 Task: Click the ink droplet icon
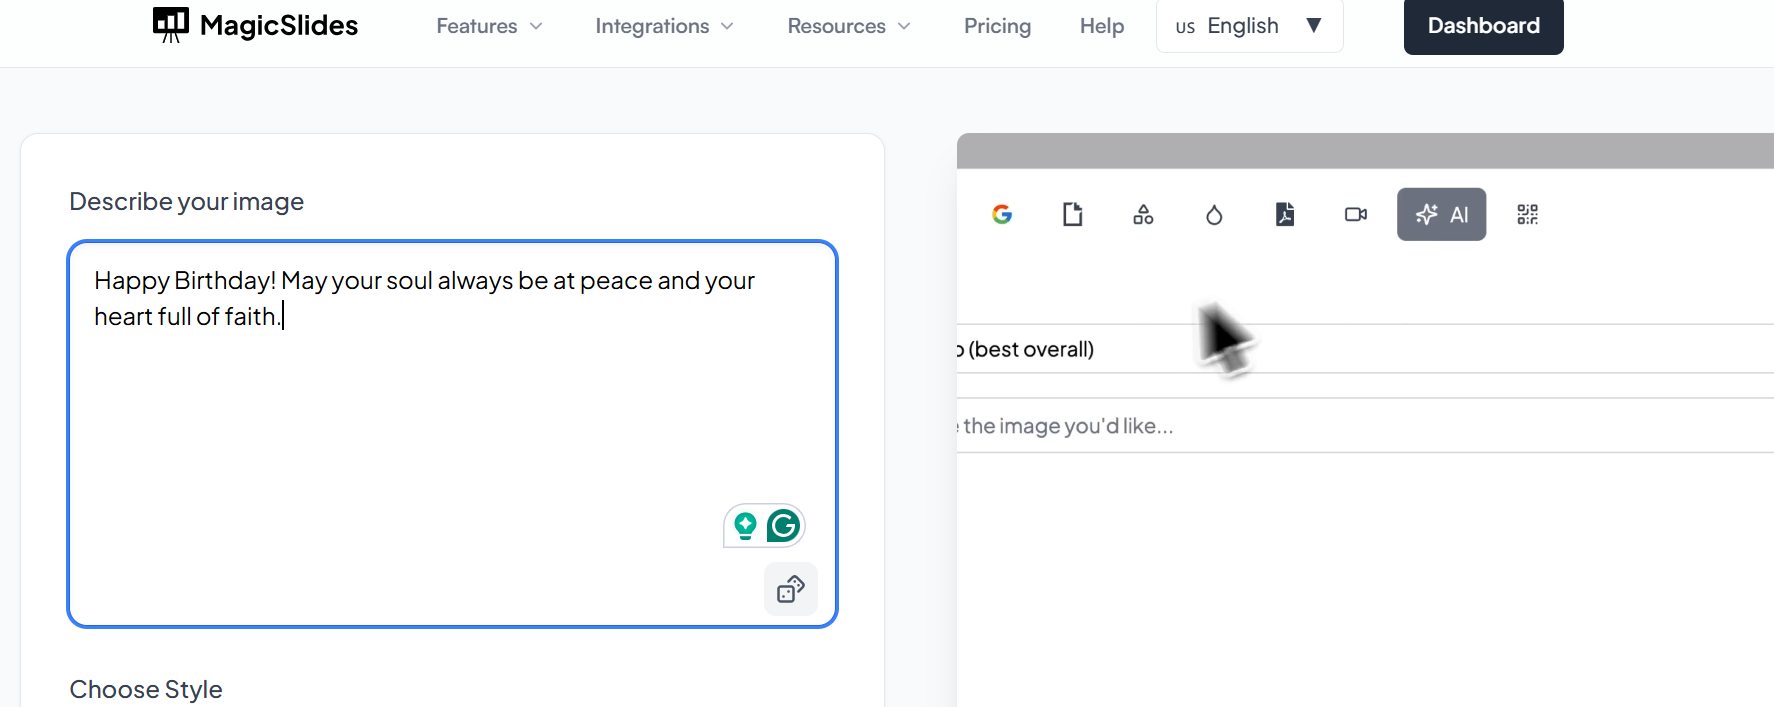(x=1214, y=214)
